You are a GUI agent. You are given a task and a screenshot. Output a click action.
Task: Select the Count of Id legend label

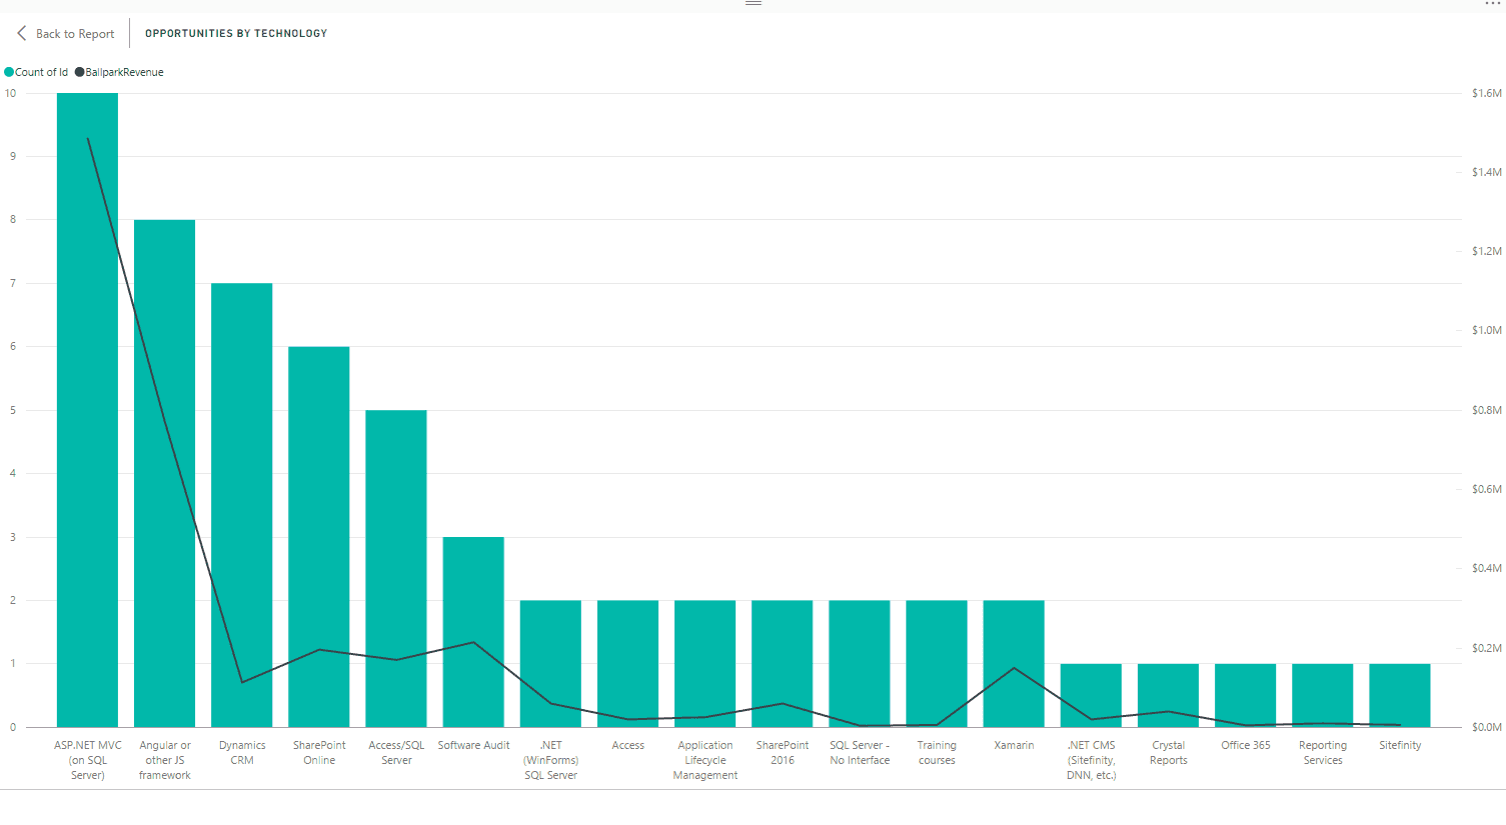(x=41, y=72)
